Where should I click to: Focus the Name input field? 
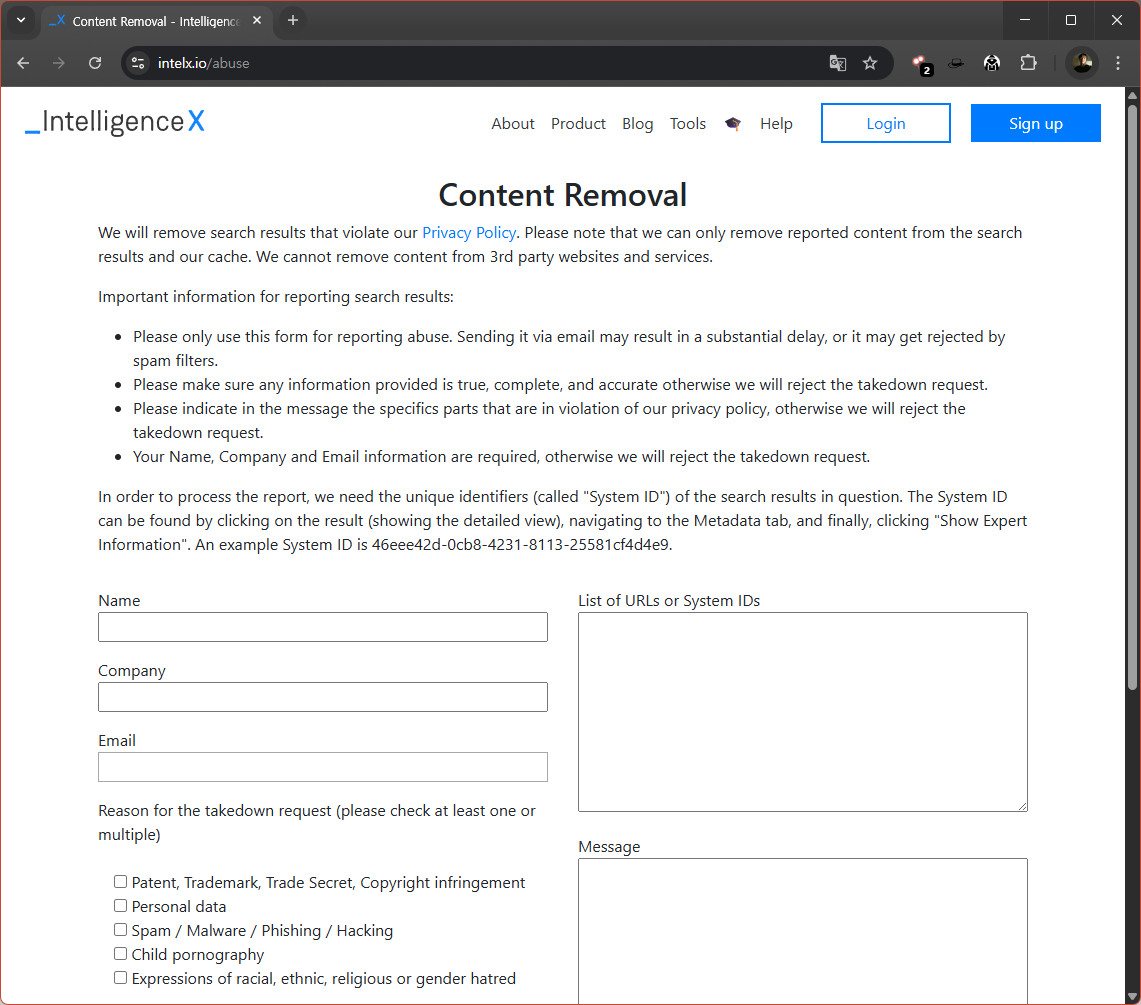click(323, 627)
